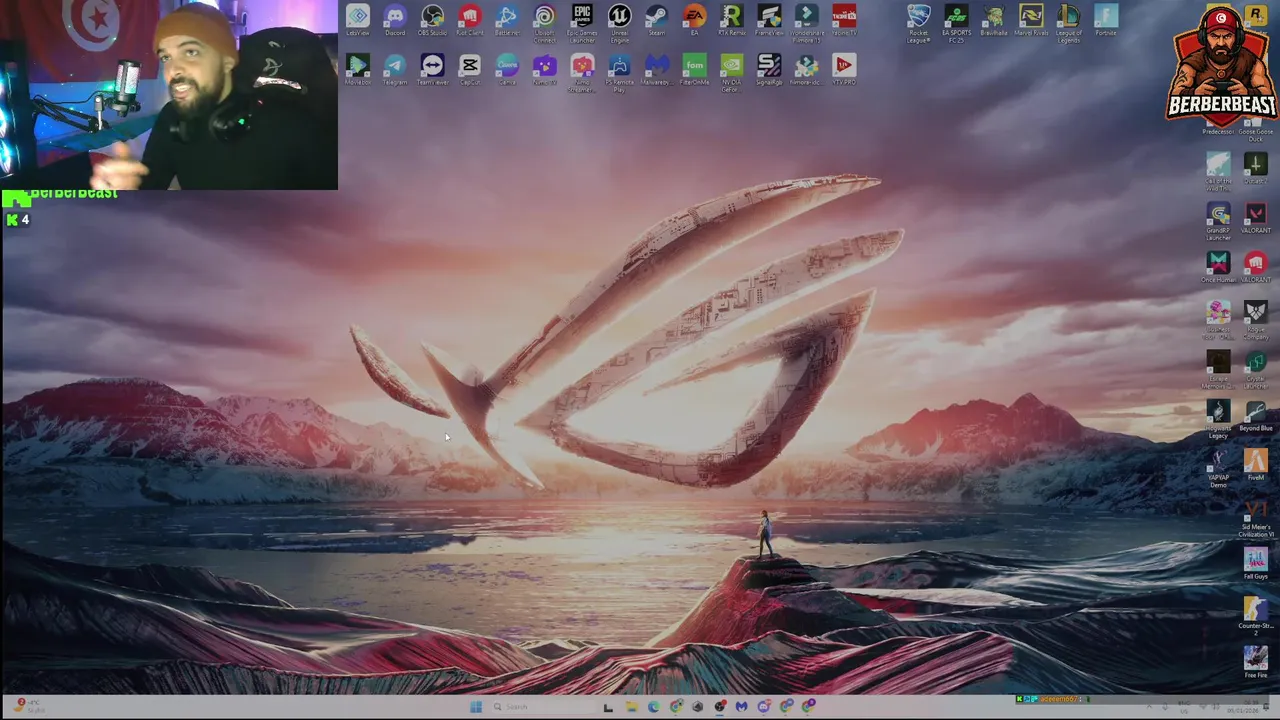This screenshot has width=1280, height=720.
Task: Select the Once Human icon
Action: point(1218,266)
